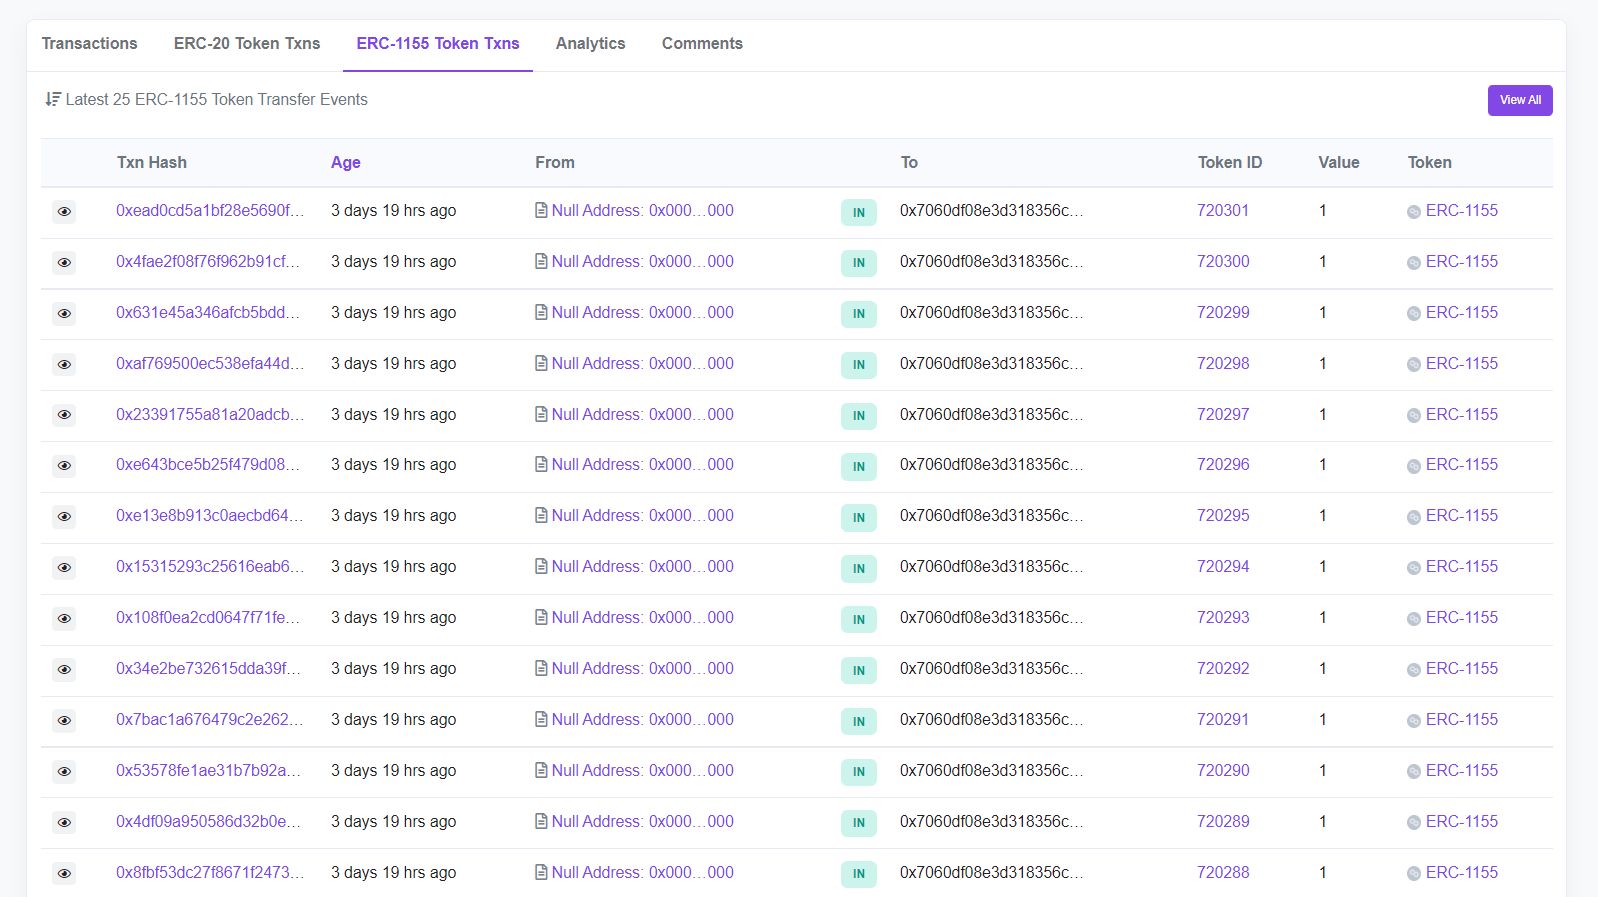Click To address in Token ID 720301 row
1598x897 pixels.
[x=991, y=210]
